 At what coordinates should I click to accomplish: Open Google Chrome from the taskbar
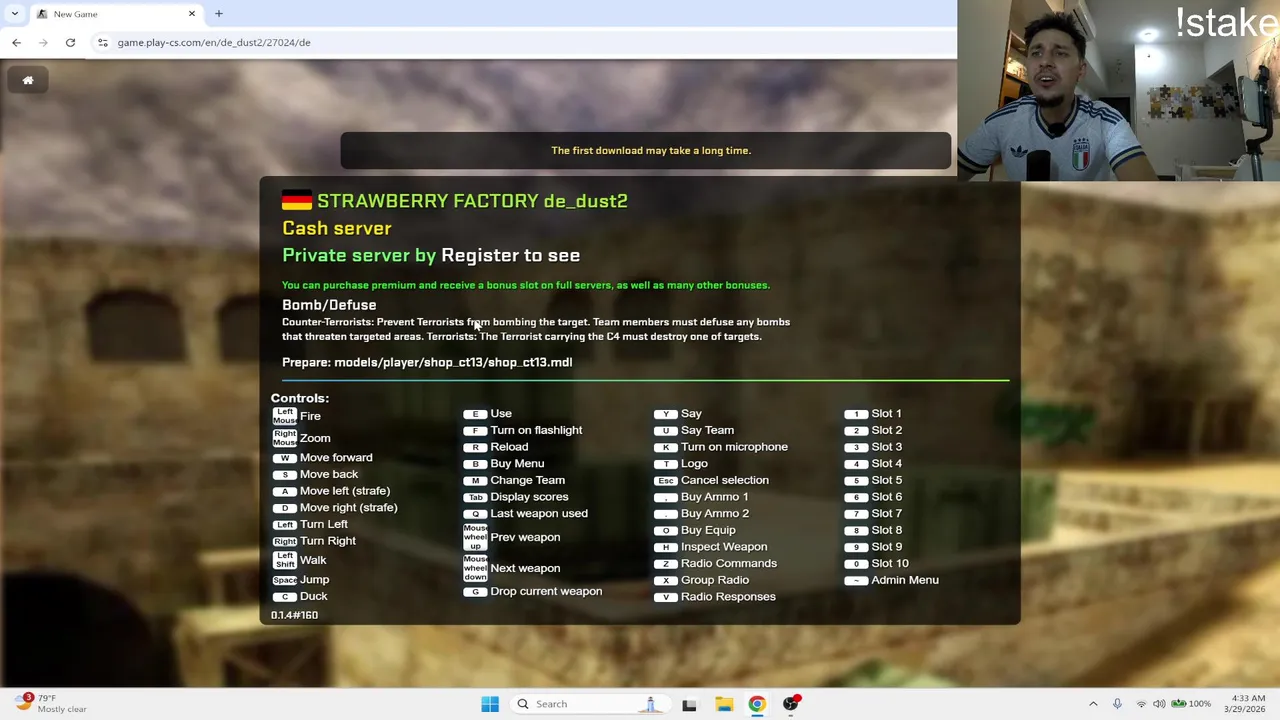757,704
